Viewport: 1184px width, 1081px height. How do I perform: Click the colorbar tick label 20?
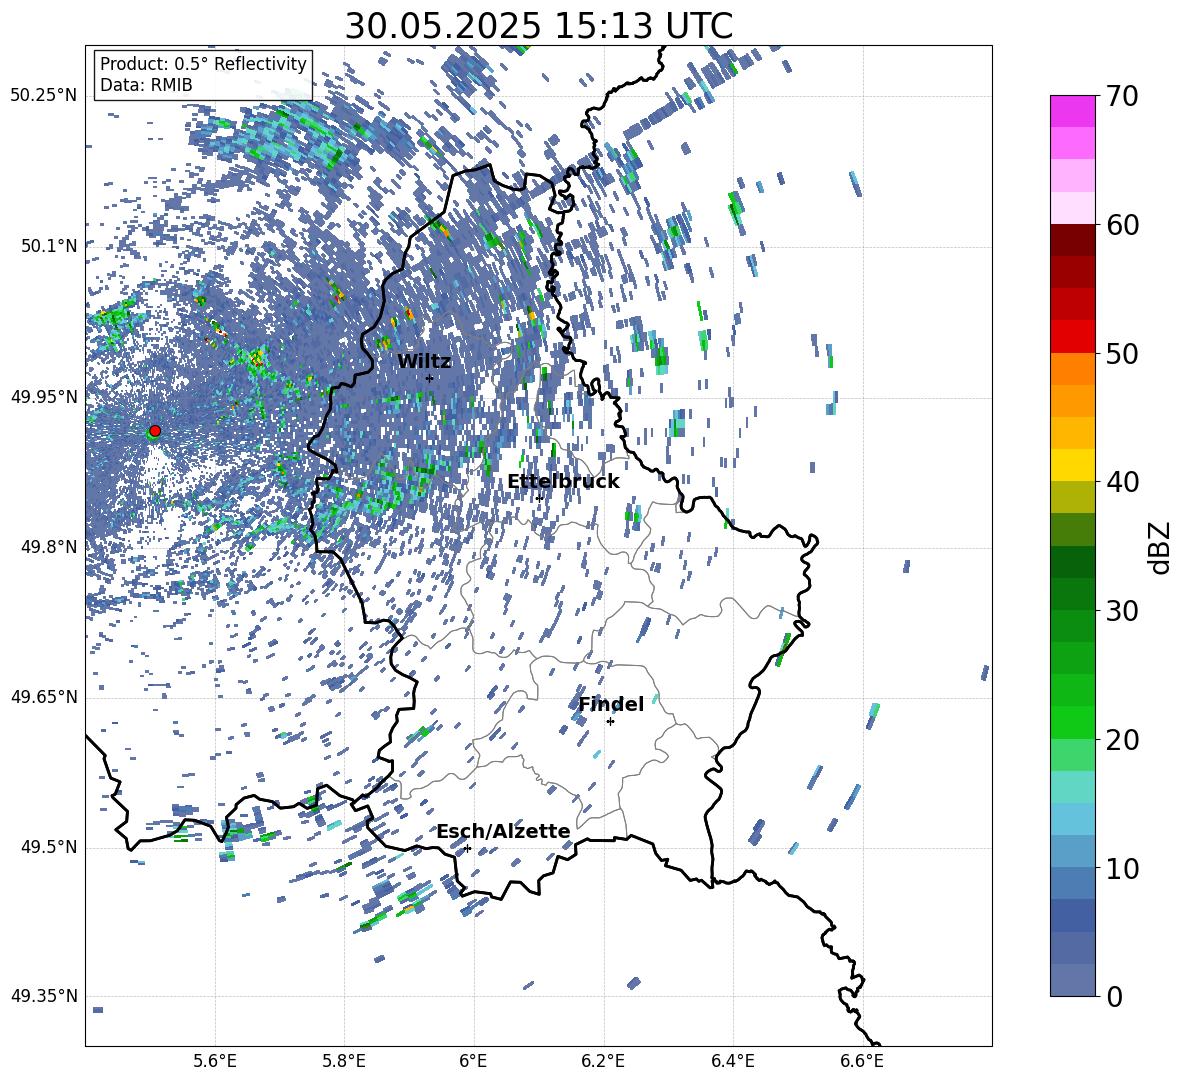click(1122, 740)
